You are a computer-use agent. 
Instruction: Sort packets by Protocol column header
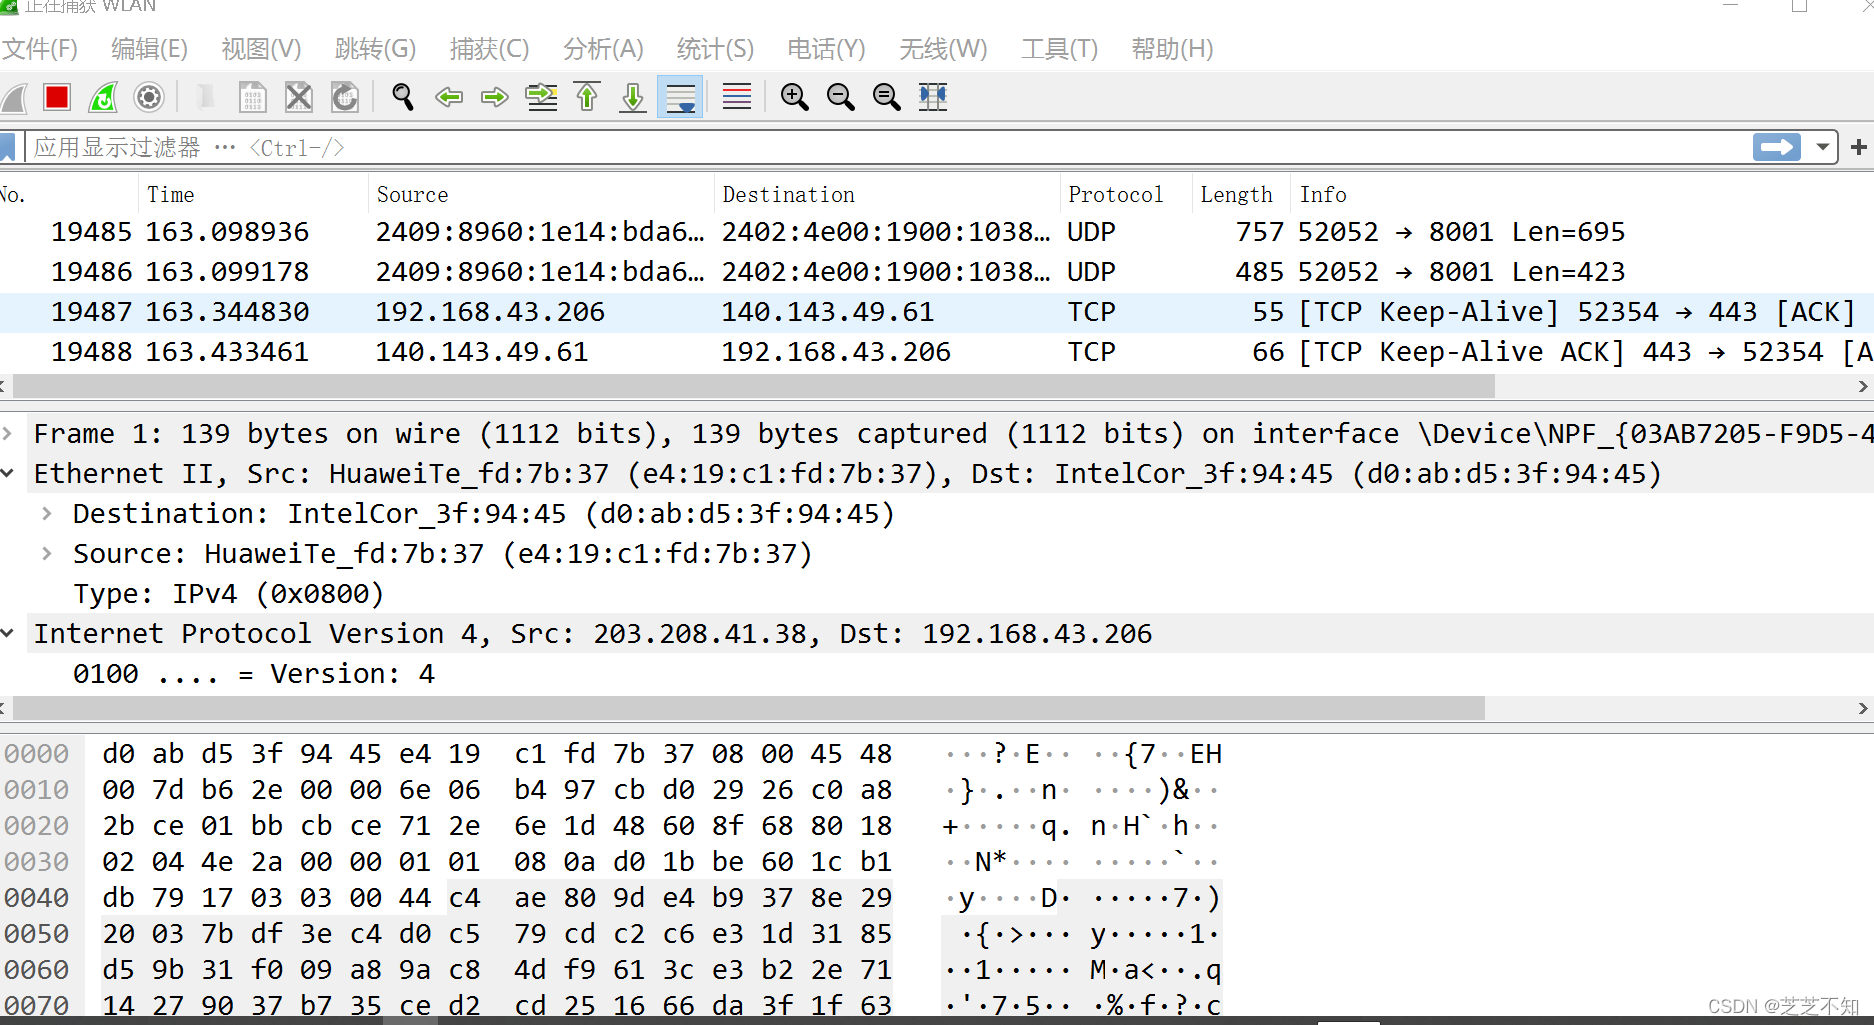pyautogui.click(x=1126, y=194)
